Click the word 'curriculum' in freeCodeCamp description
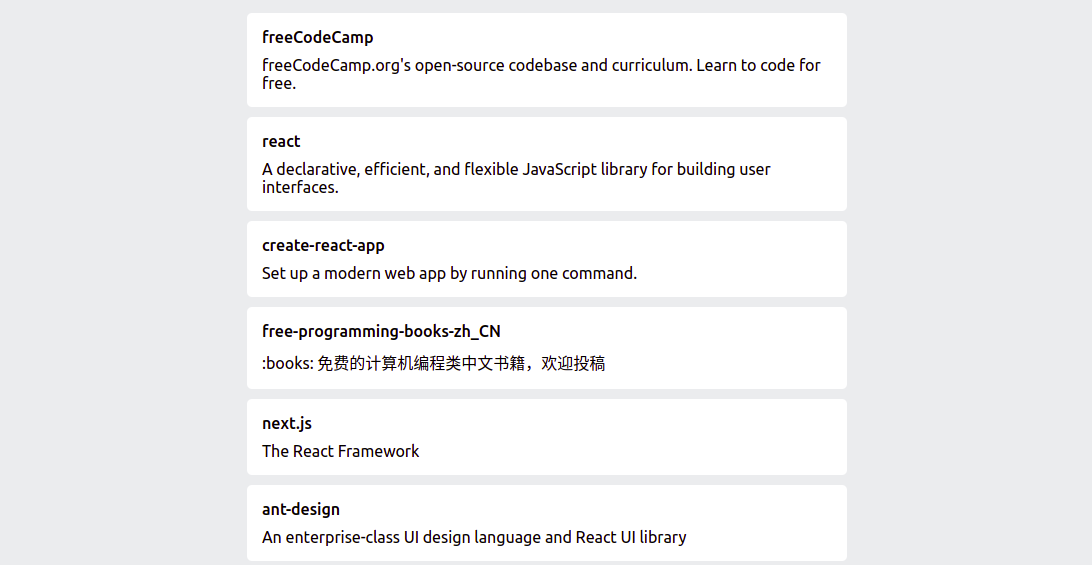The image size is (1092, 565). pyautogui.click(x=650, y=65)
